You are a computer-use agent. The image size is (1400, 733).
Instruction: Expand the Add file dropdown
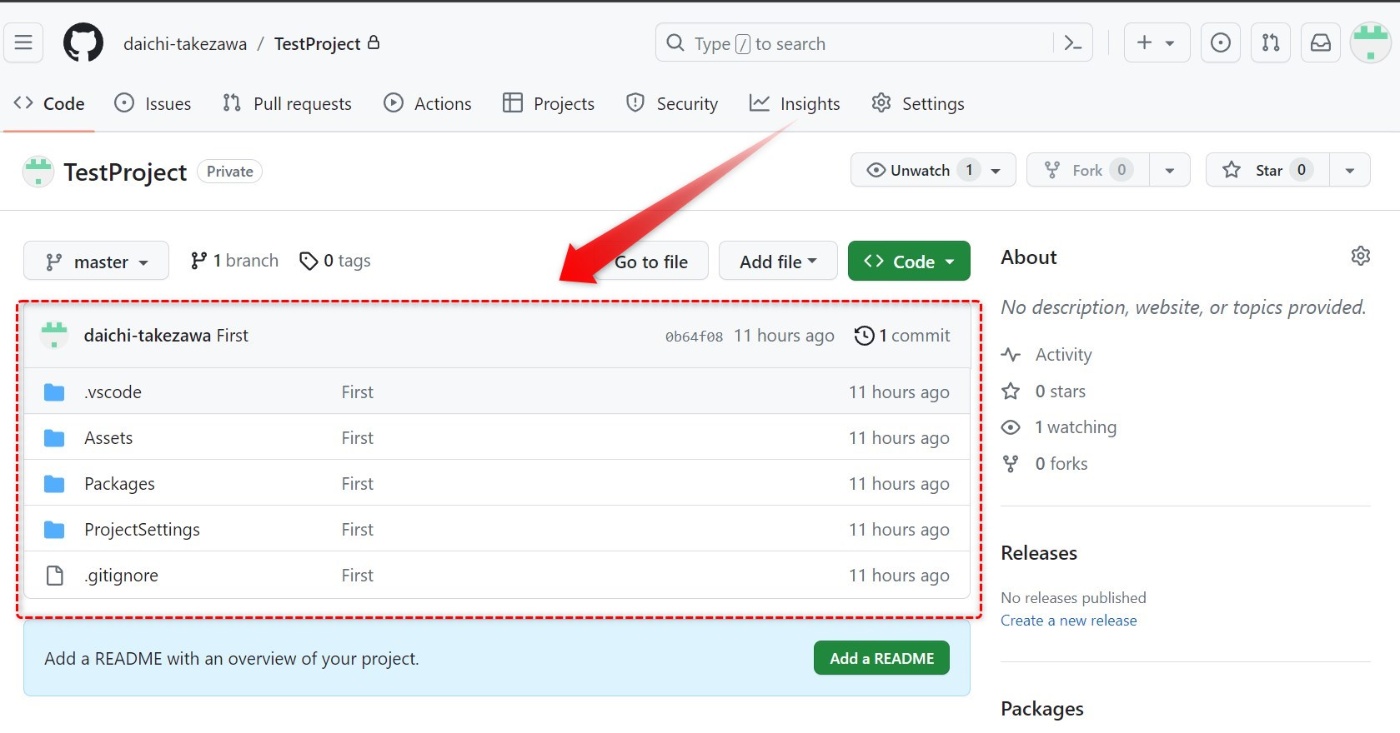coord(778,261)
